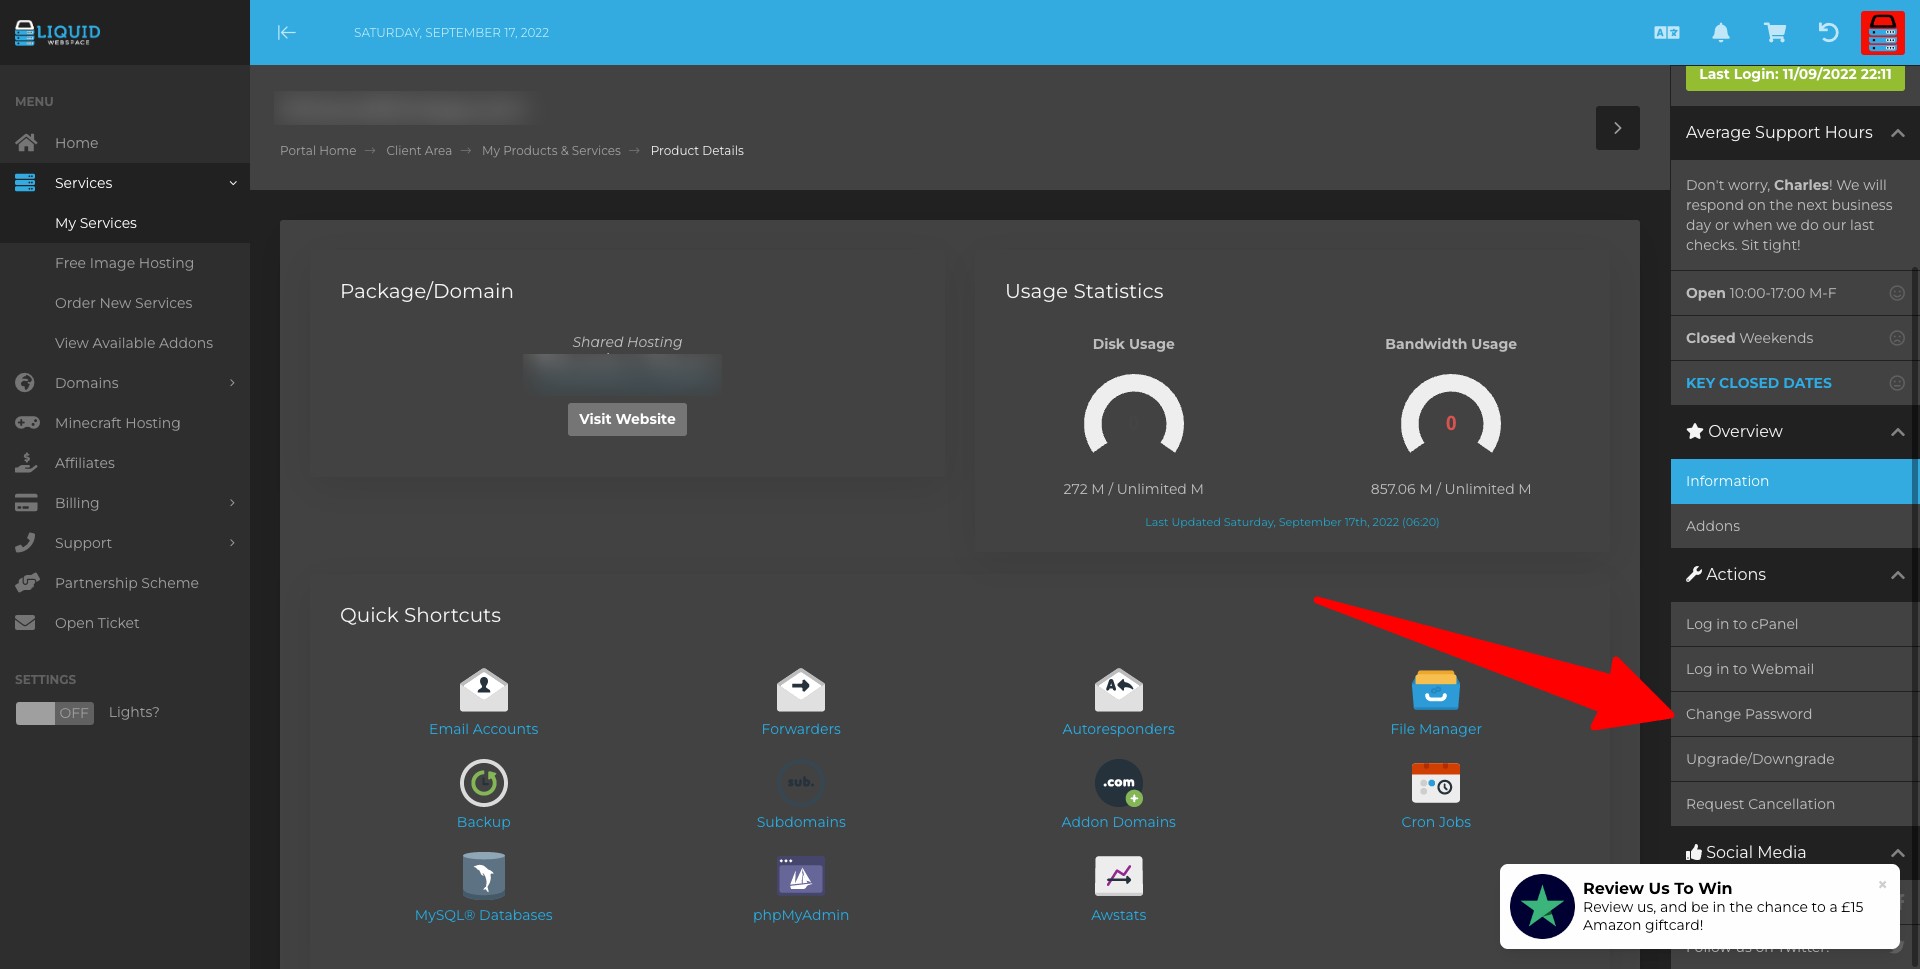Select Order New Services menu item
Screen dimensions: 1920x969
tap(123, 303)
